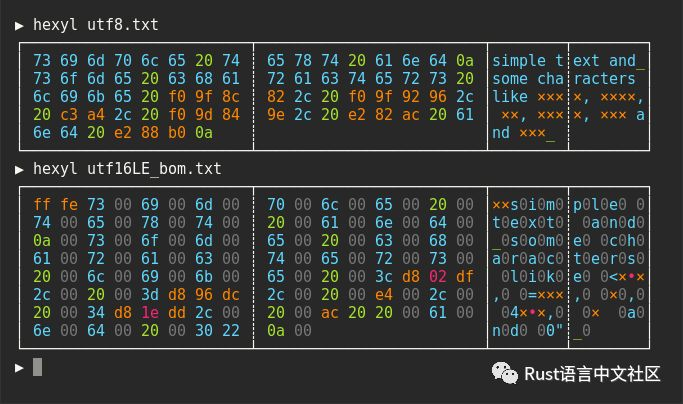Viewport: 683px width, 404px height.
Task: Click the prompt arrow before 'hexyl utf16LE_bom.txt'
Action: [19, 170]
